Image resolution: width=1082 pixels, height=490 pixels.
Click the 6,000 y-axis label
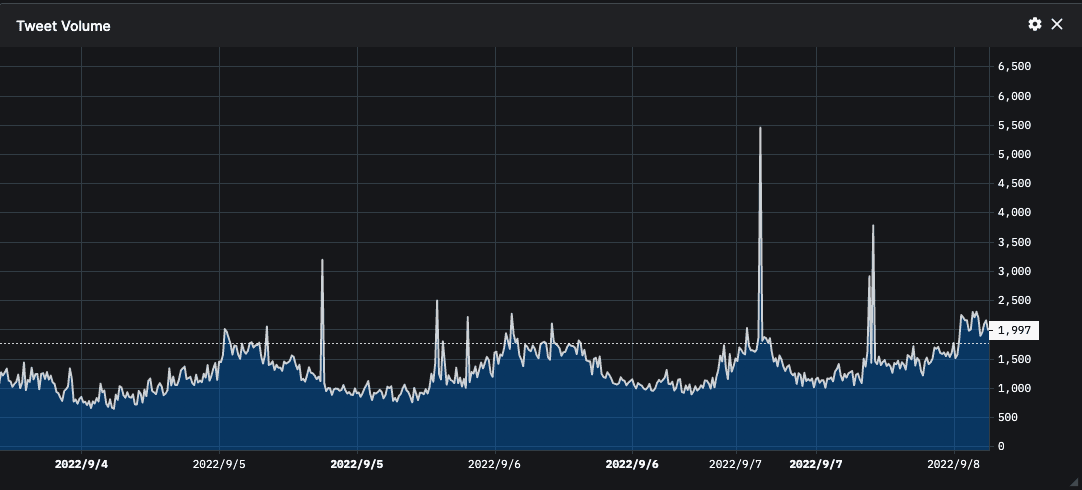click(x=1014, y=96)
